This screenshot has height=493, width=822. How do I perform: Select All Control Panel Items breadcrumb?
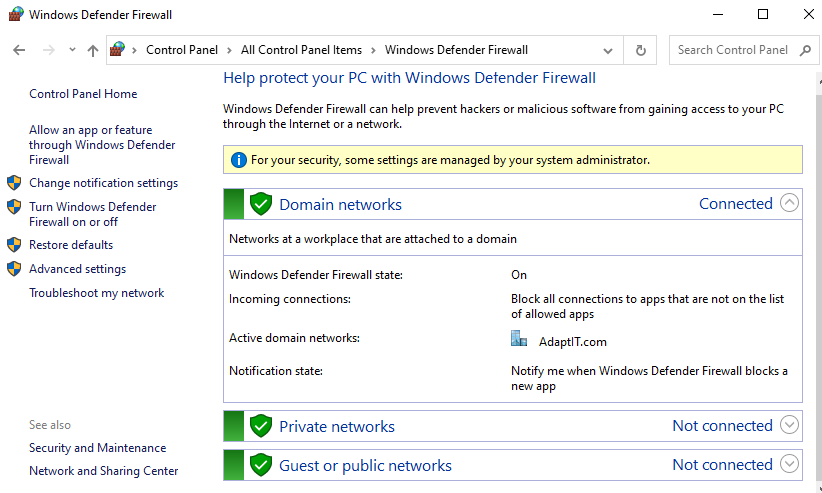click(301, 50)
